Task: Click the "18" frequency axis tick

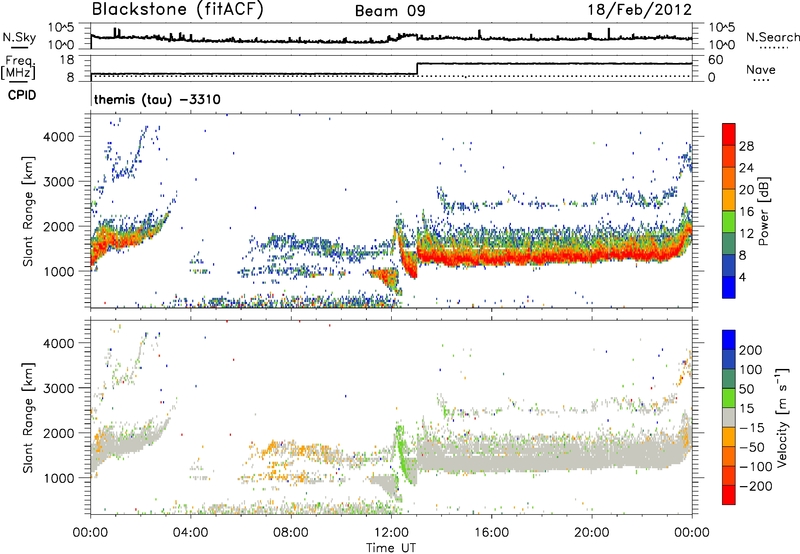Action: coord(67,60)
